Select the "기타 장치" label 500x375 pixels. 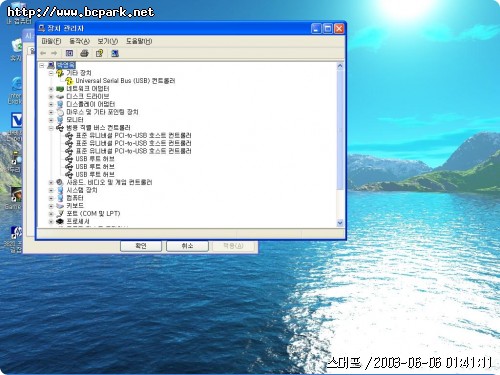pyautogui.click(x=79, y=73)
